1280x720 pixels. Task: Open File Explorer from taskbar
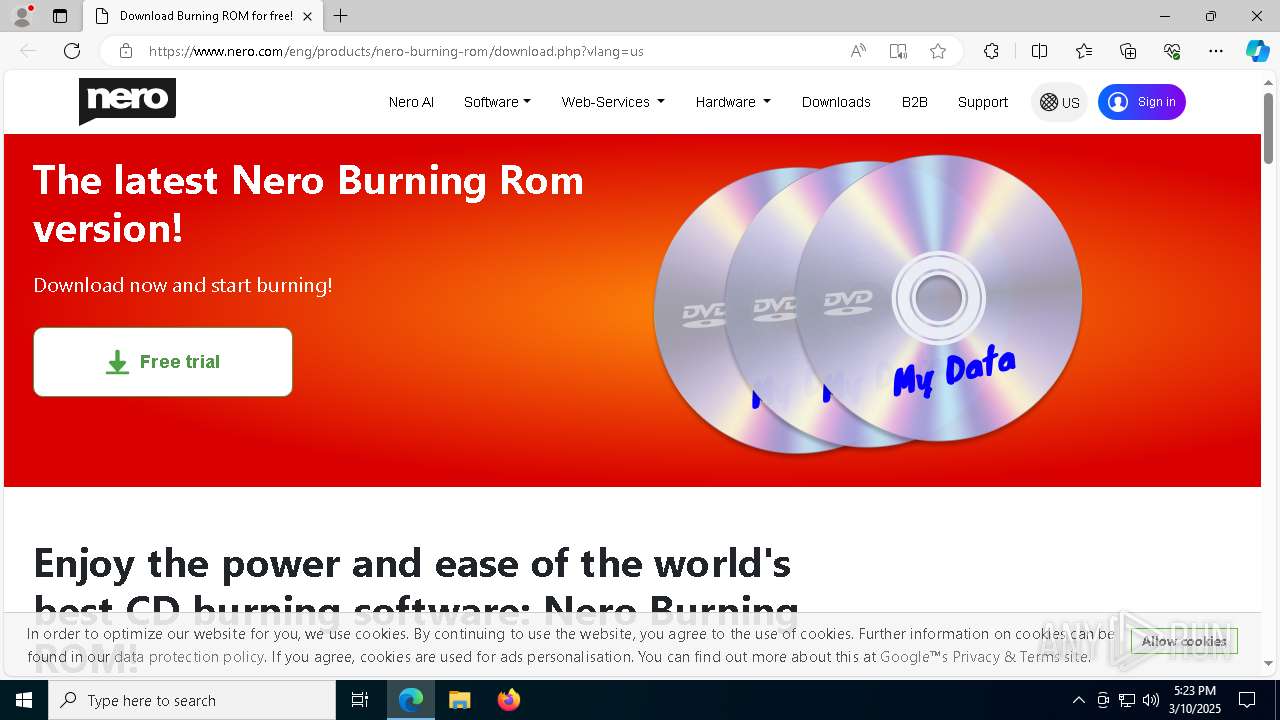[459, 700]
